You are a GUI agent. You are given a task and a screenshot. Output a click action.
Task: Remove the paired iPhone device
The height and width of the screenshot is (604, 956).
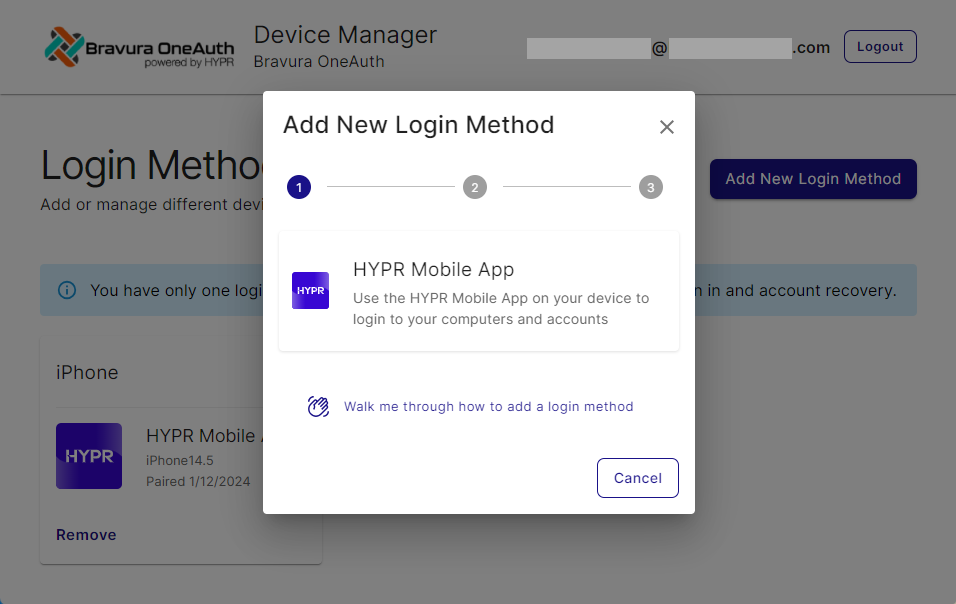(86, 535)
